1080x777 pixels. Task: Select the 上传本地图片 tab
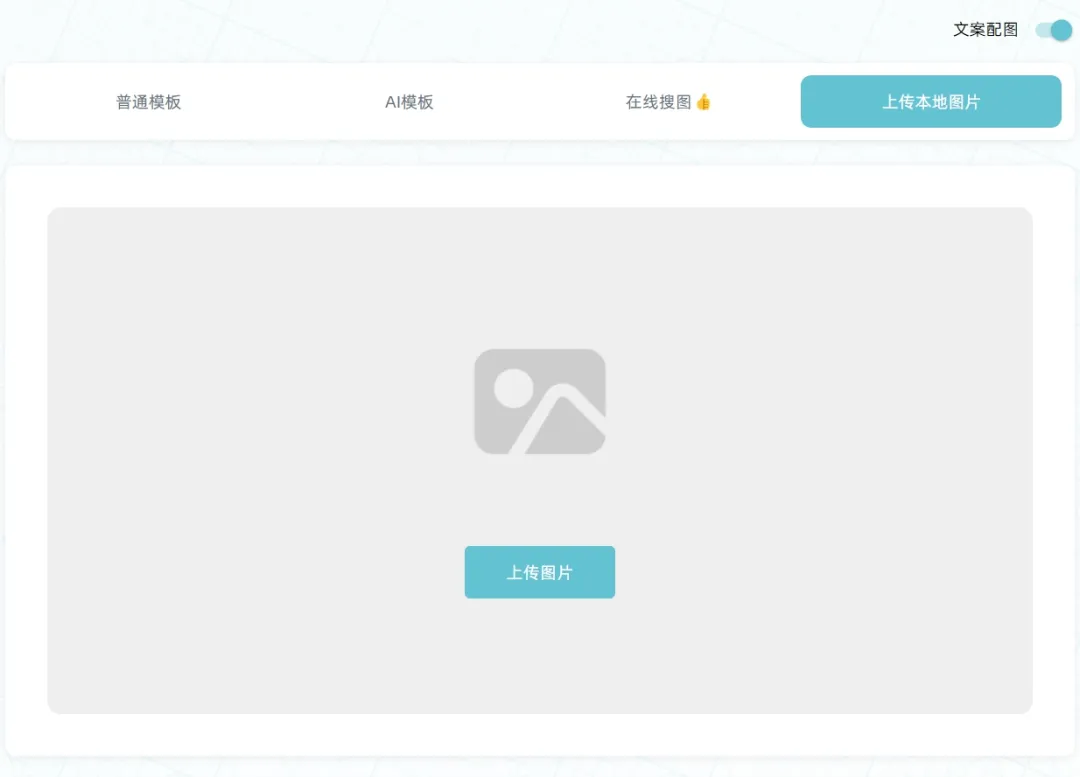[930, 102]
